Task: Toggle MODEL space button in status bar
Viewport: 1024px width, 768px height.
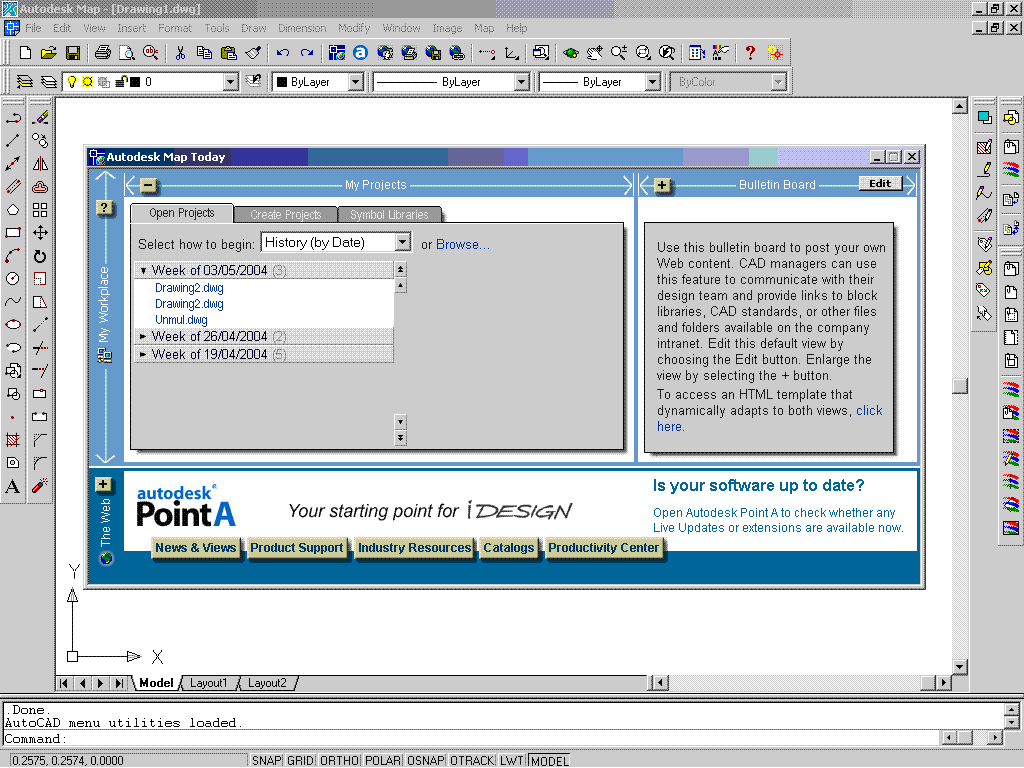Action: pyautogui.click(x=549, y=761)
